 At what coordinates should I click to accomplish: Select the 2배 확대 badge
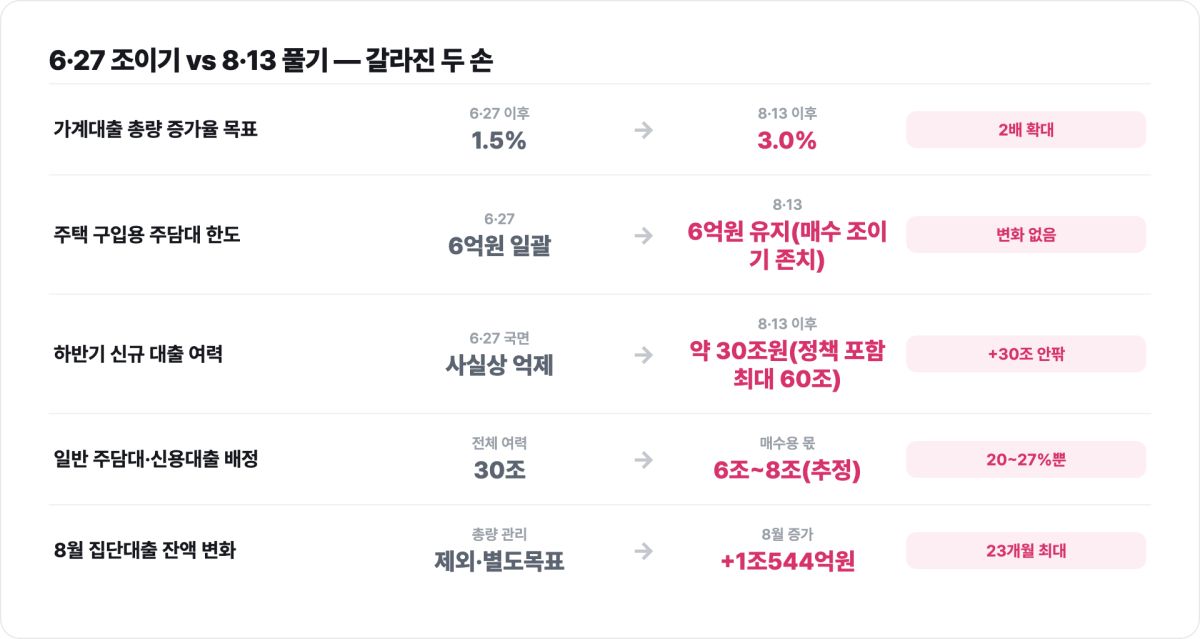(x=1026, y=130)
